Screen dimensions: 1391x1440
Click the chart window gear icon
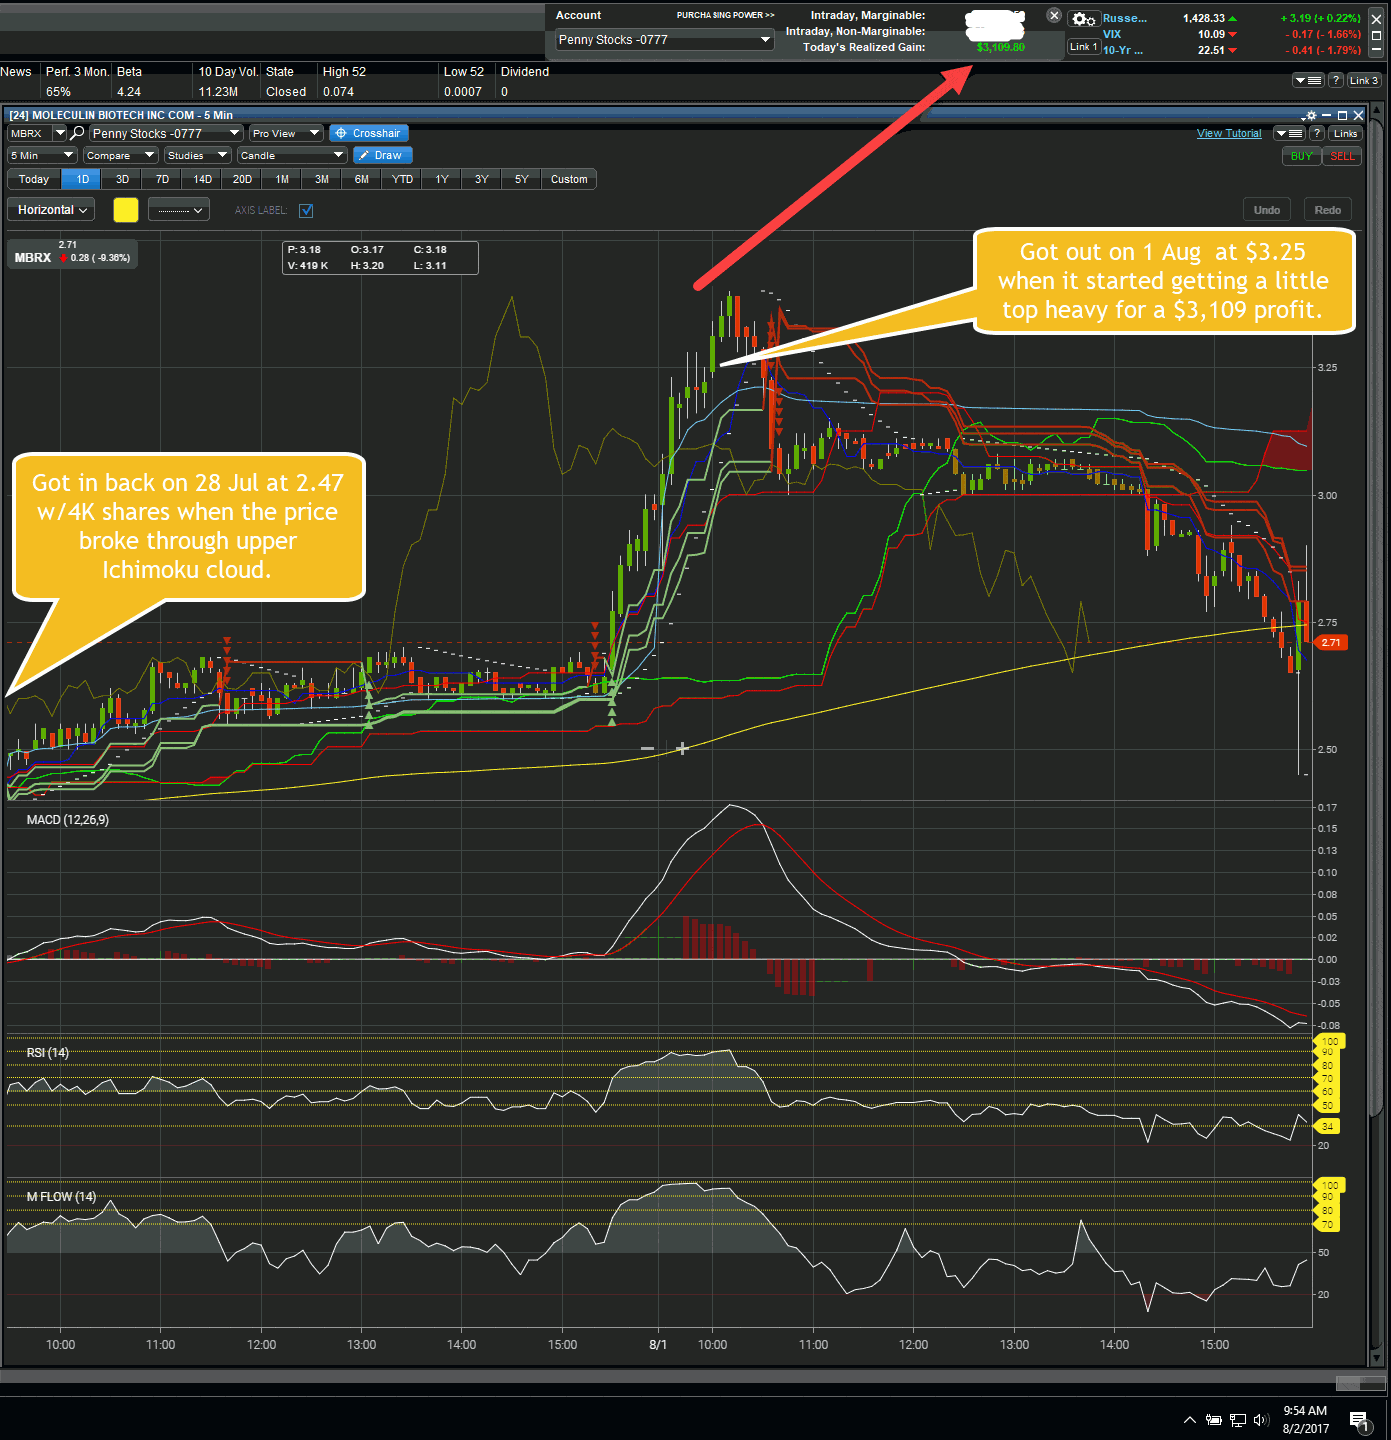pos(1311,116)
